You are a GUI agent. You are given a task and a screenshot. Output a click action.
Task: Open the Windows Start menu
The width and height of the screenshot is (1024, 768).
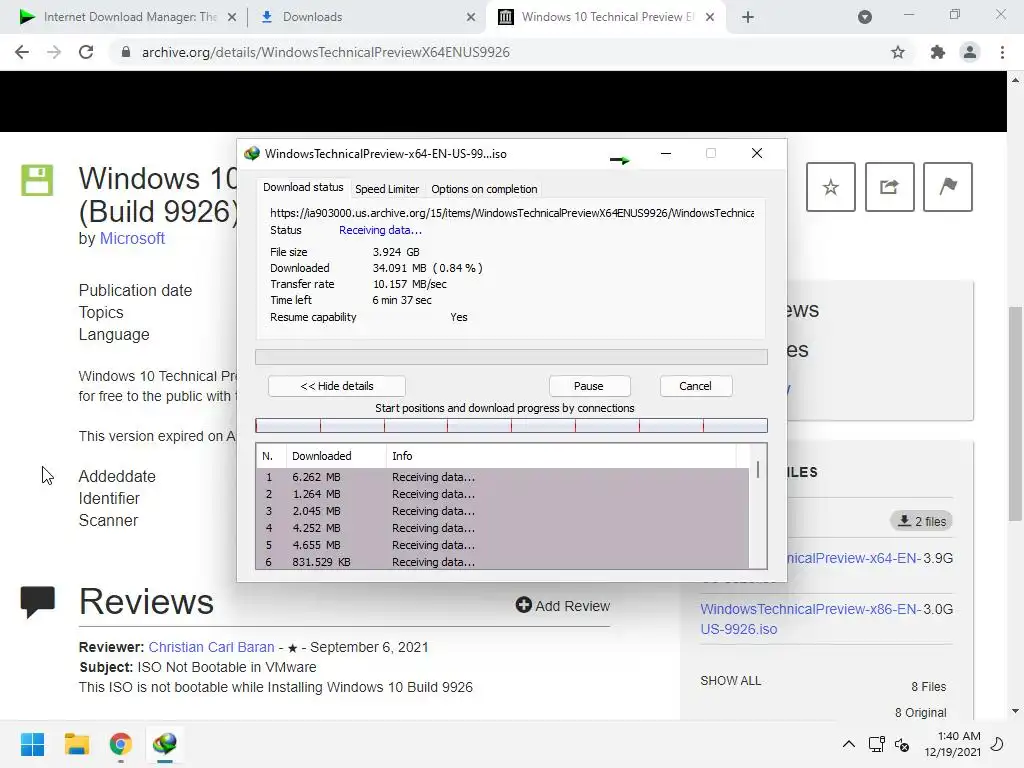point(33,744)
